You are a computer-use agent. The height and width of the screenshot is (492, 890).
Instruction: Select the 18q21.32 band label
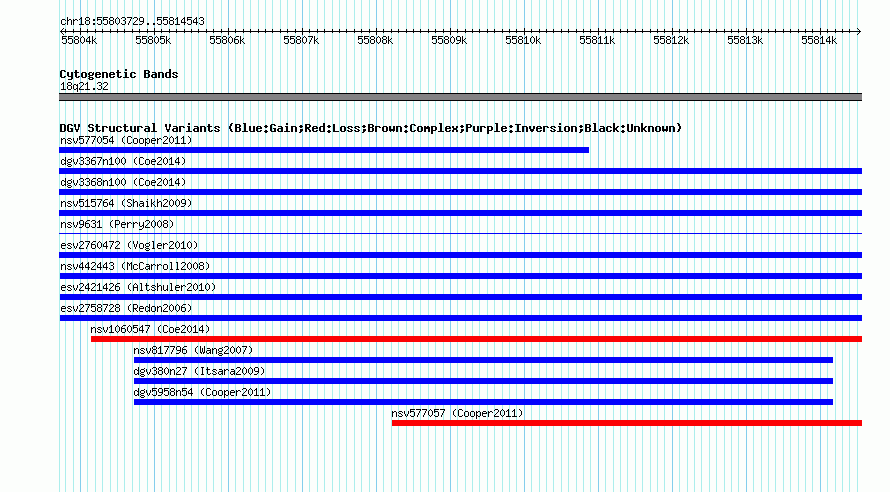(x=84, y=86)
